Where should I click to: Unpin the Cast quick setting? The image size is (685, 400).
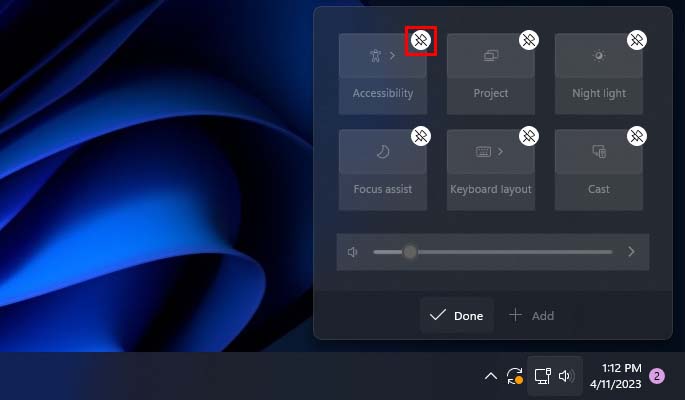click(637, 136)
